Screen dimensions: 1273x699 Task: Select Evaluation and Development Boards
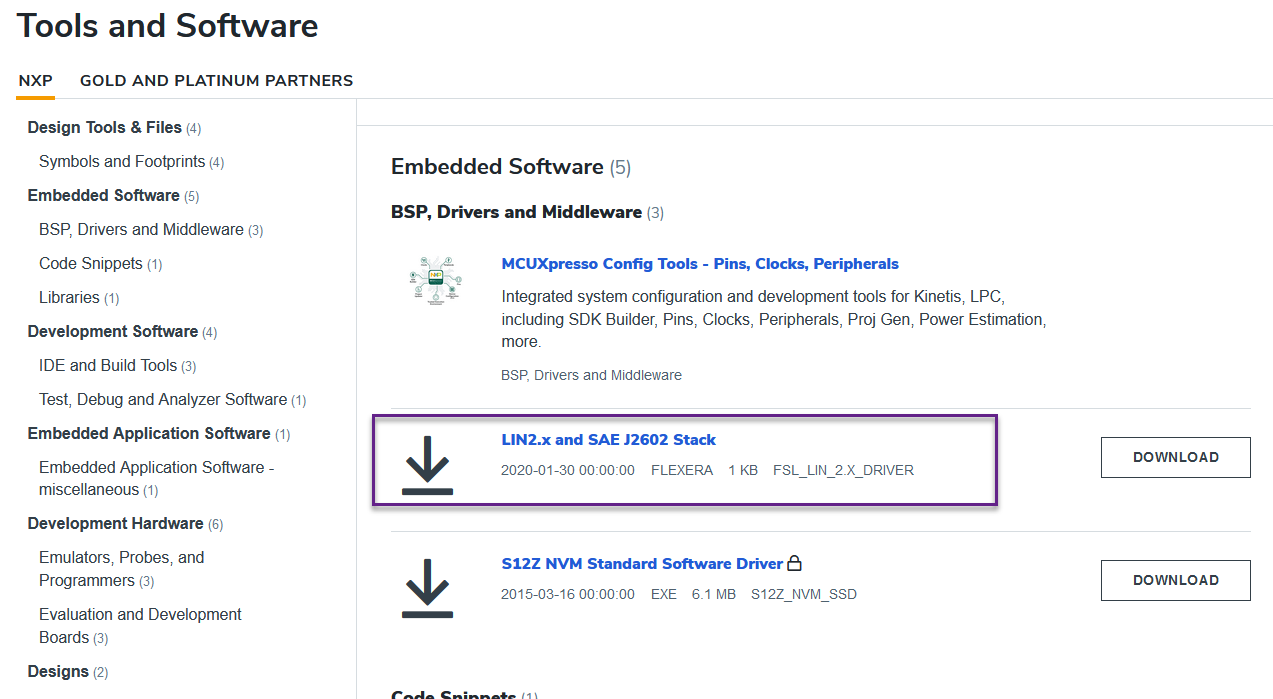139,625
